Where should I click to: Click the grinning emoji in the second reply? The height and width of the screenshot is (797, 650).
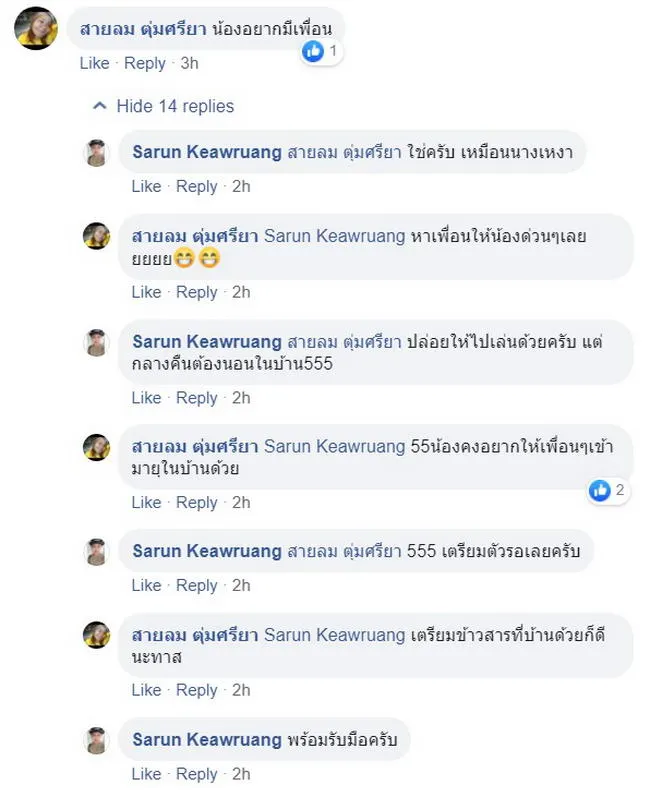(x=184, y=259)
